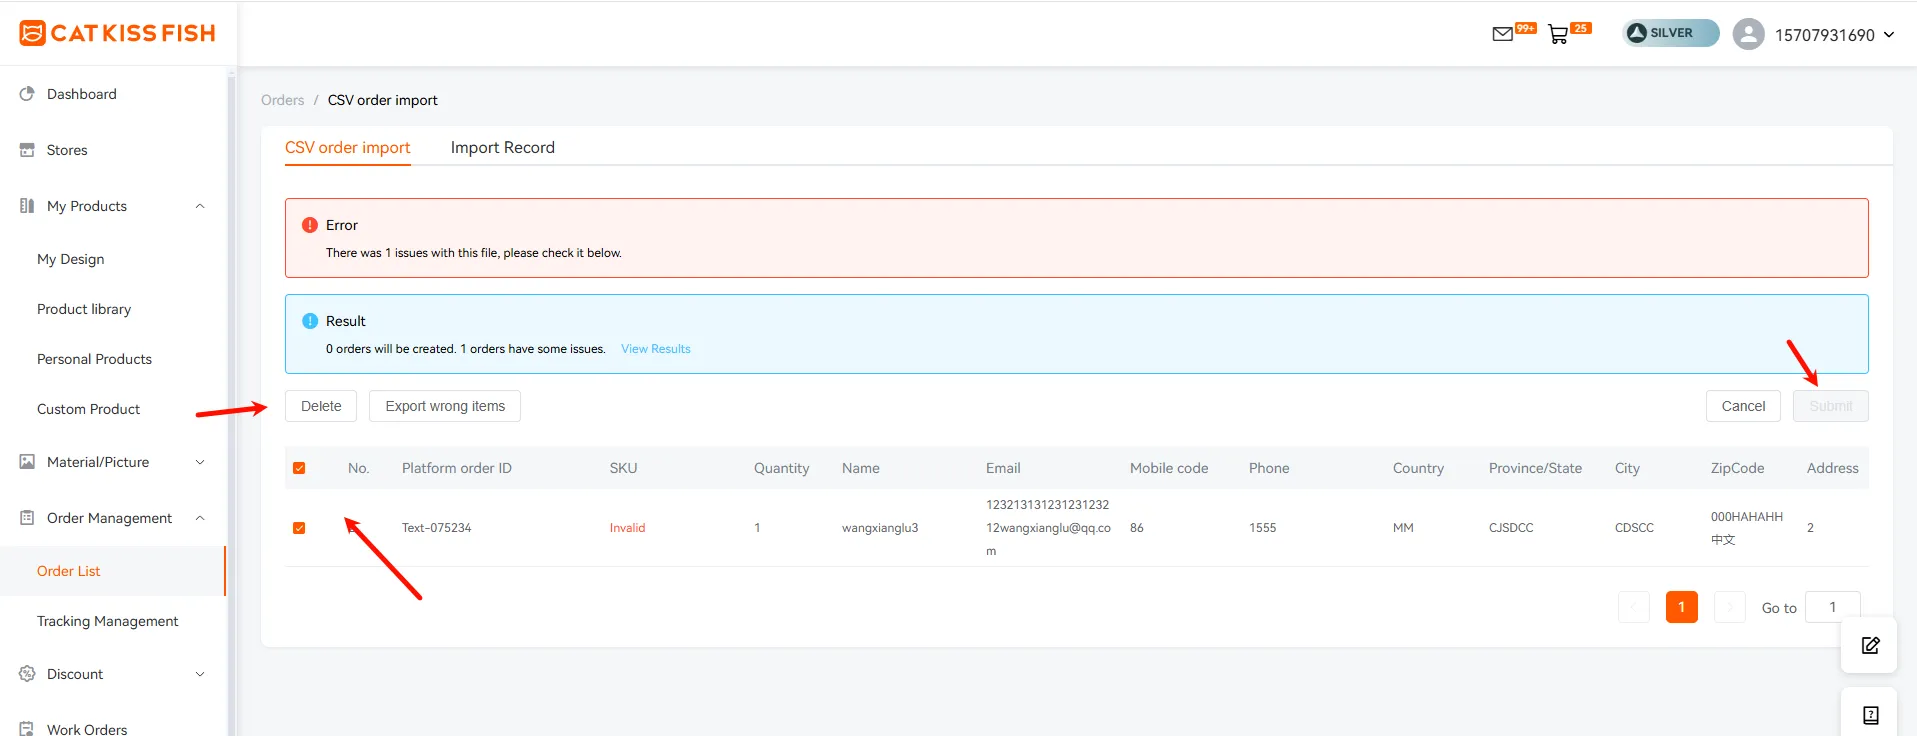Click the wangxianglu3 name cell
This screenshot has height=736, width=1917.
[x=880, y=528]
